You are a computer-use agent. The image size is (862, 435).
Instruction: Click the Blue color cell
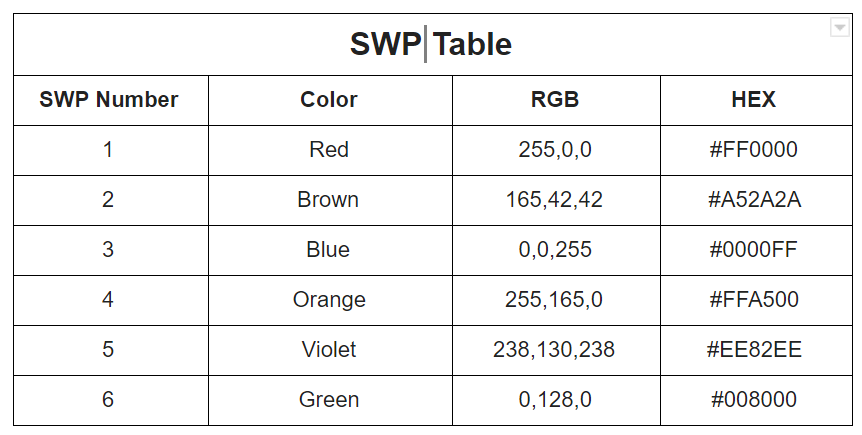[x=330, y=251]
